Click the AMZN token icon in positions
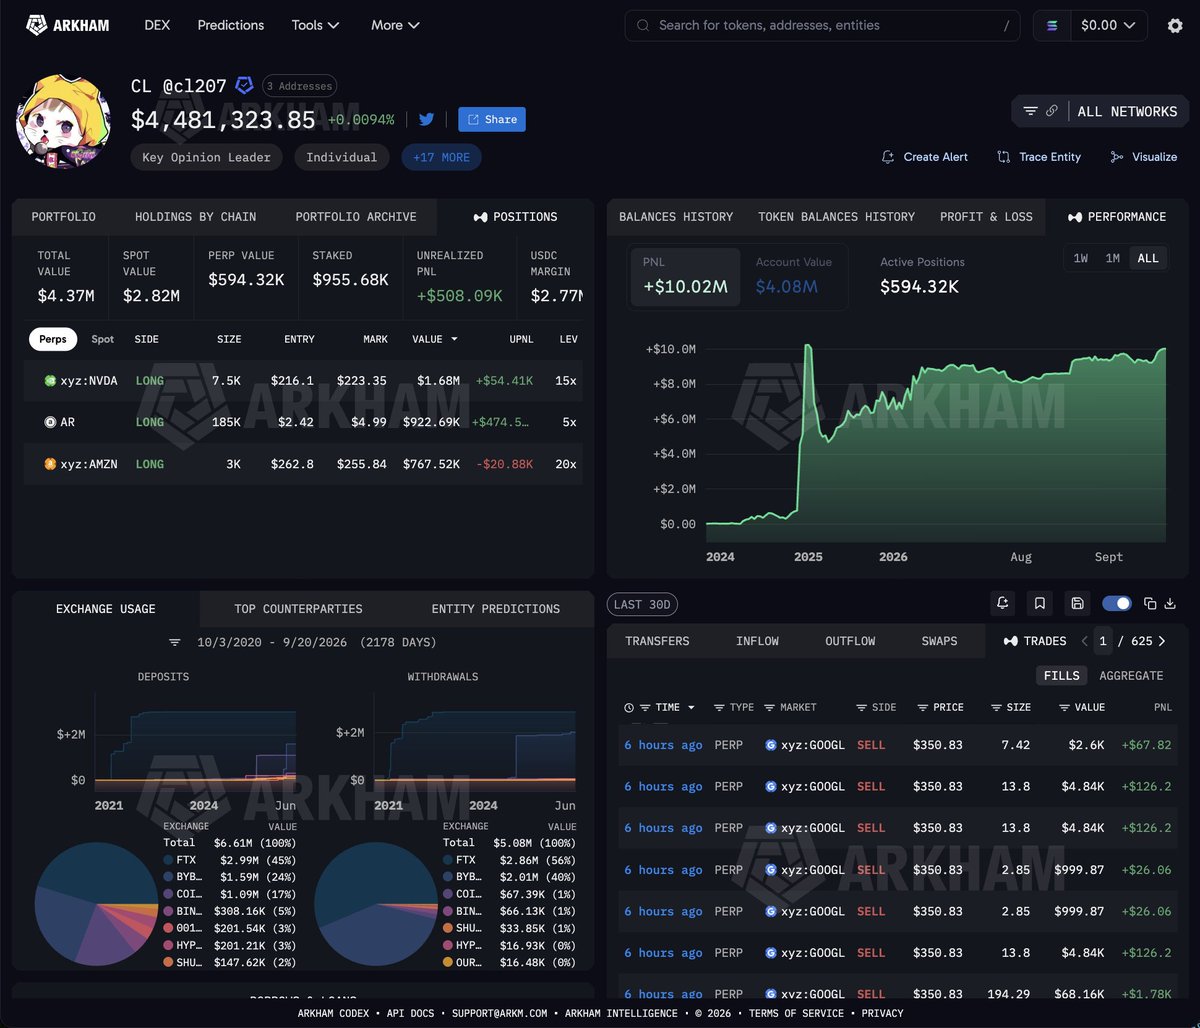The height and width of the screenshot is (1028, 1200). pyautogui.click(x=50, y=464)
